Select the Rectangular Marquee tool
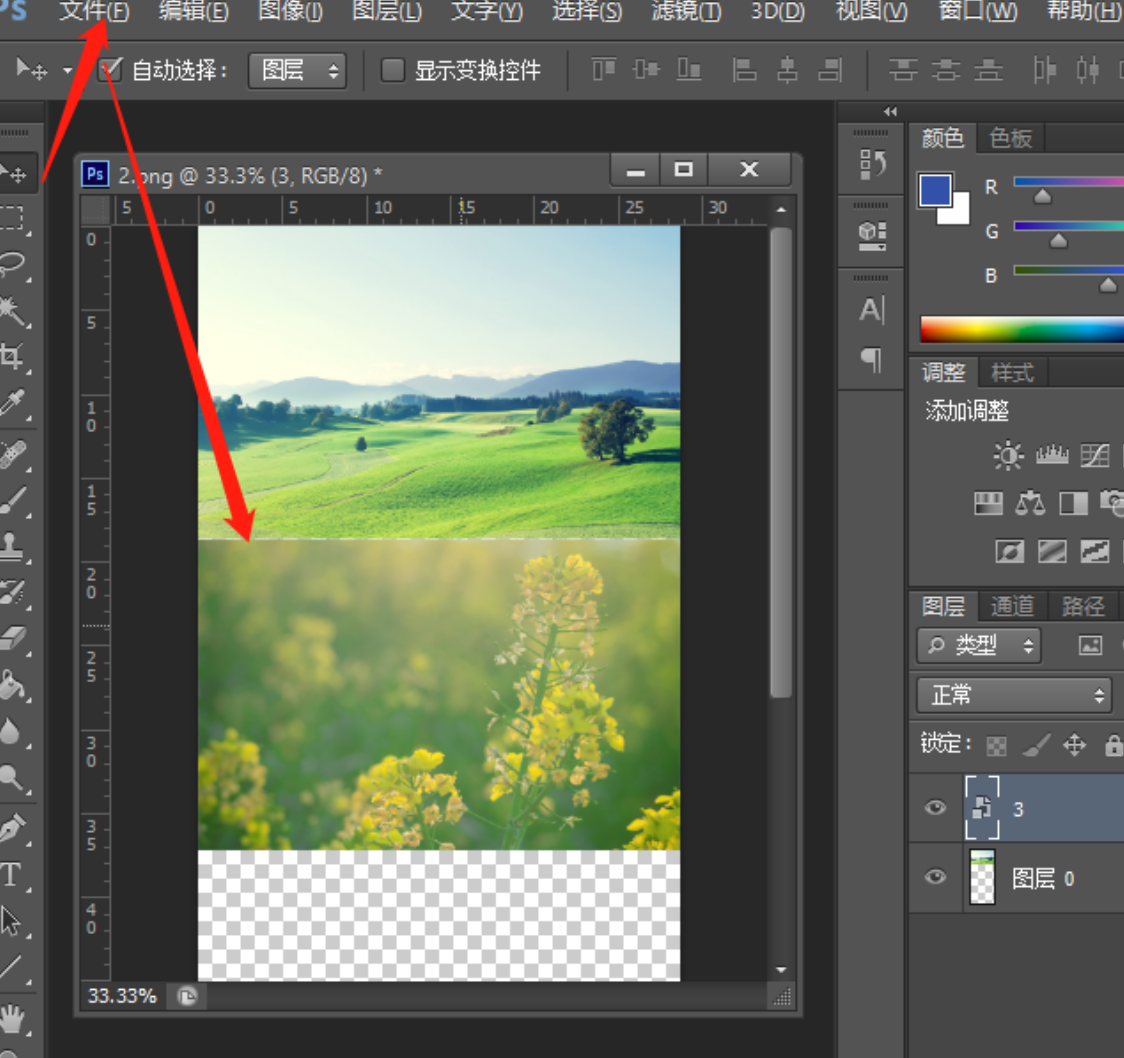1124x1058 pixels. [x=12, y=217]
